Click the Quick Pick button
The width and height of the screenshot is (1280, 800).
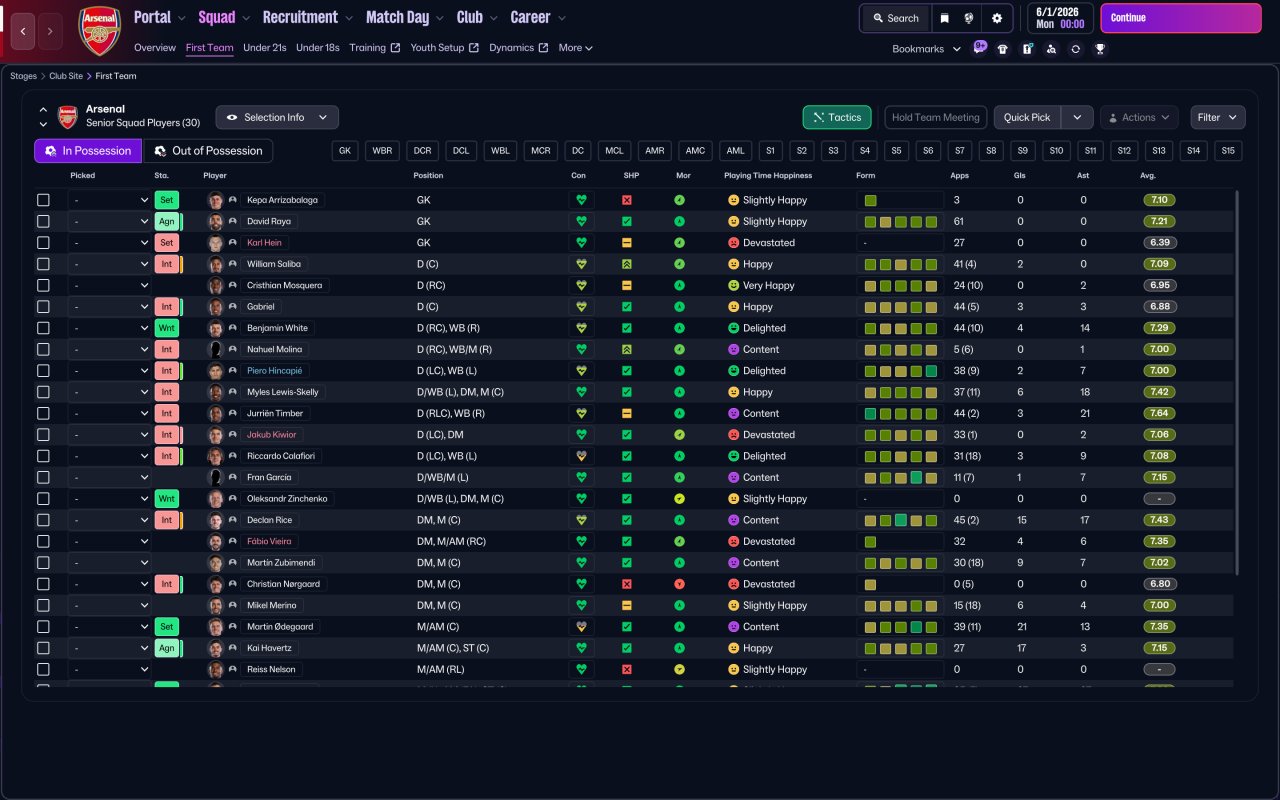coord(1027,117)
